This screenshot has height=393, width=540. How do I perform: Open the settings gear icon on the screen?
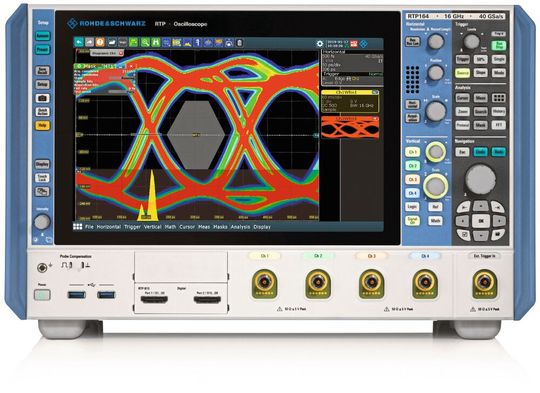click(x=320, y=44)
